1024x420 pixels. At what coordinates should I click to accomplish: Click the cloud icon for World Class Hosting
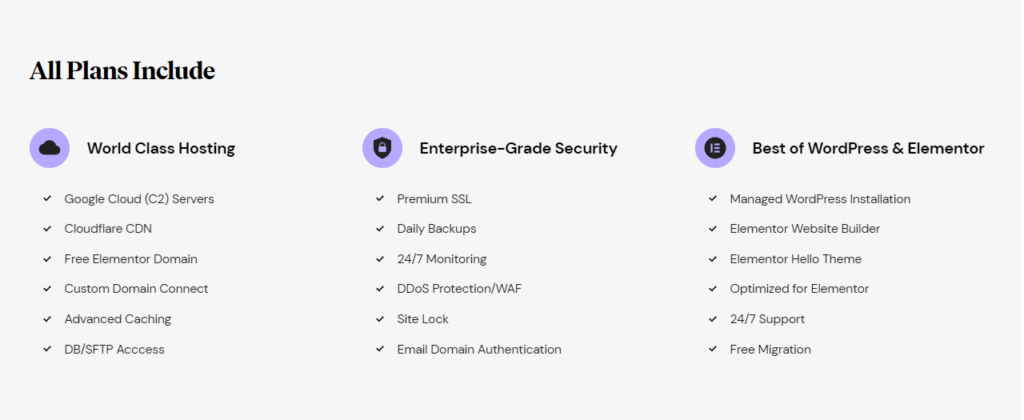coord(50,148)
